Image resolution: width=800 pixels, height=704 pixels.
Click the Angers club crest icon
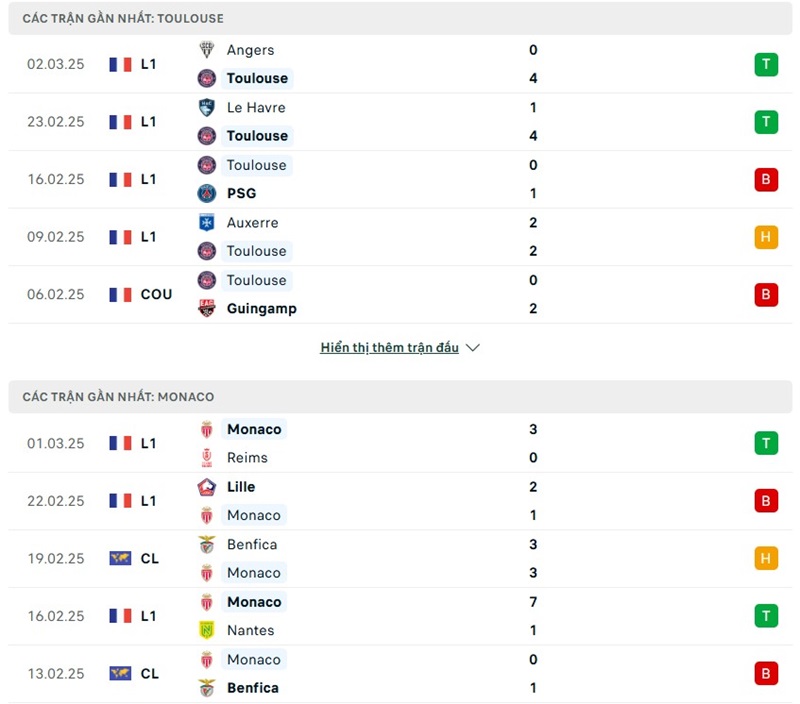(x=207, y=50)
